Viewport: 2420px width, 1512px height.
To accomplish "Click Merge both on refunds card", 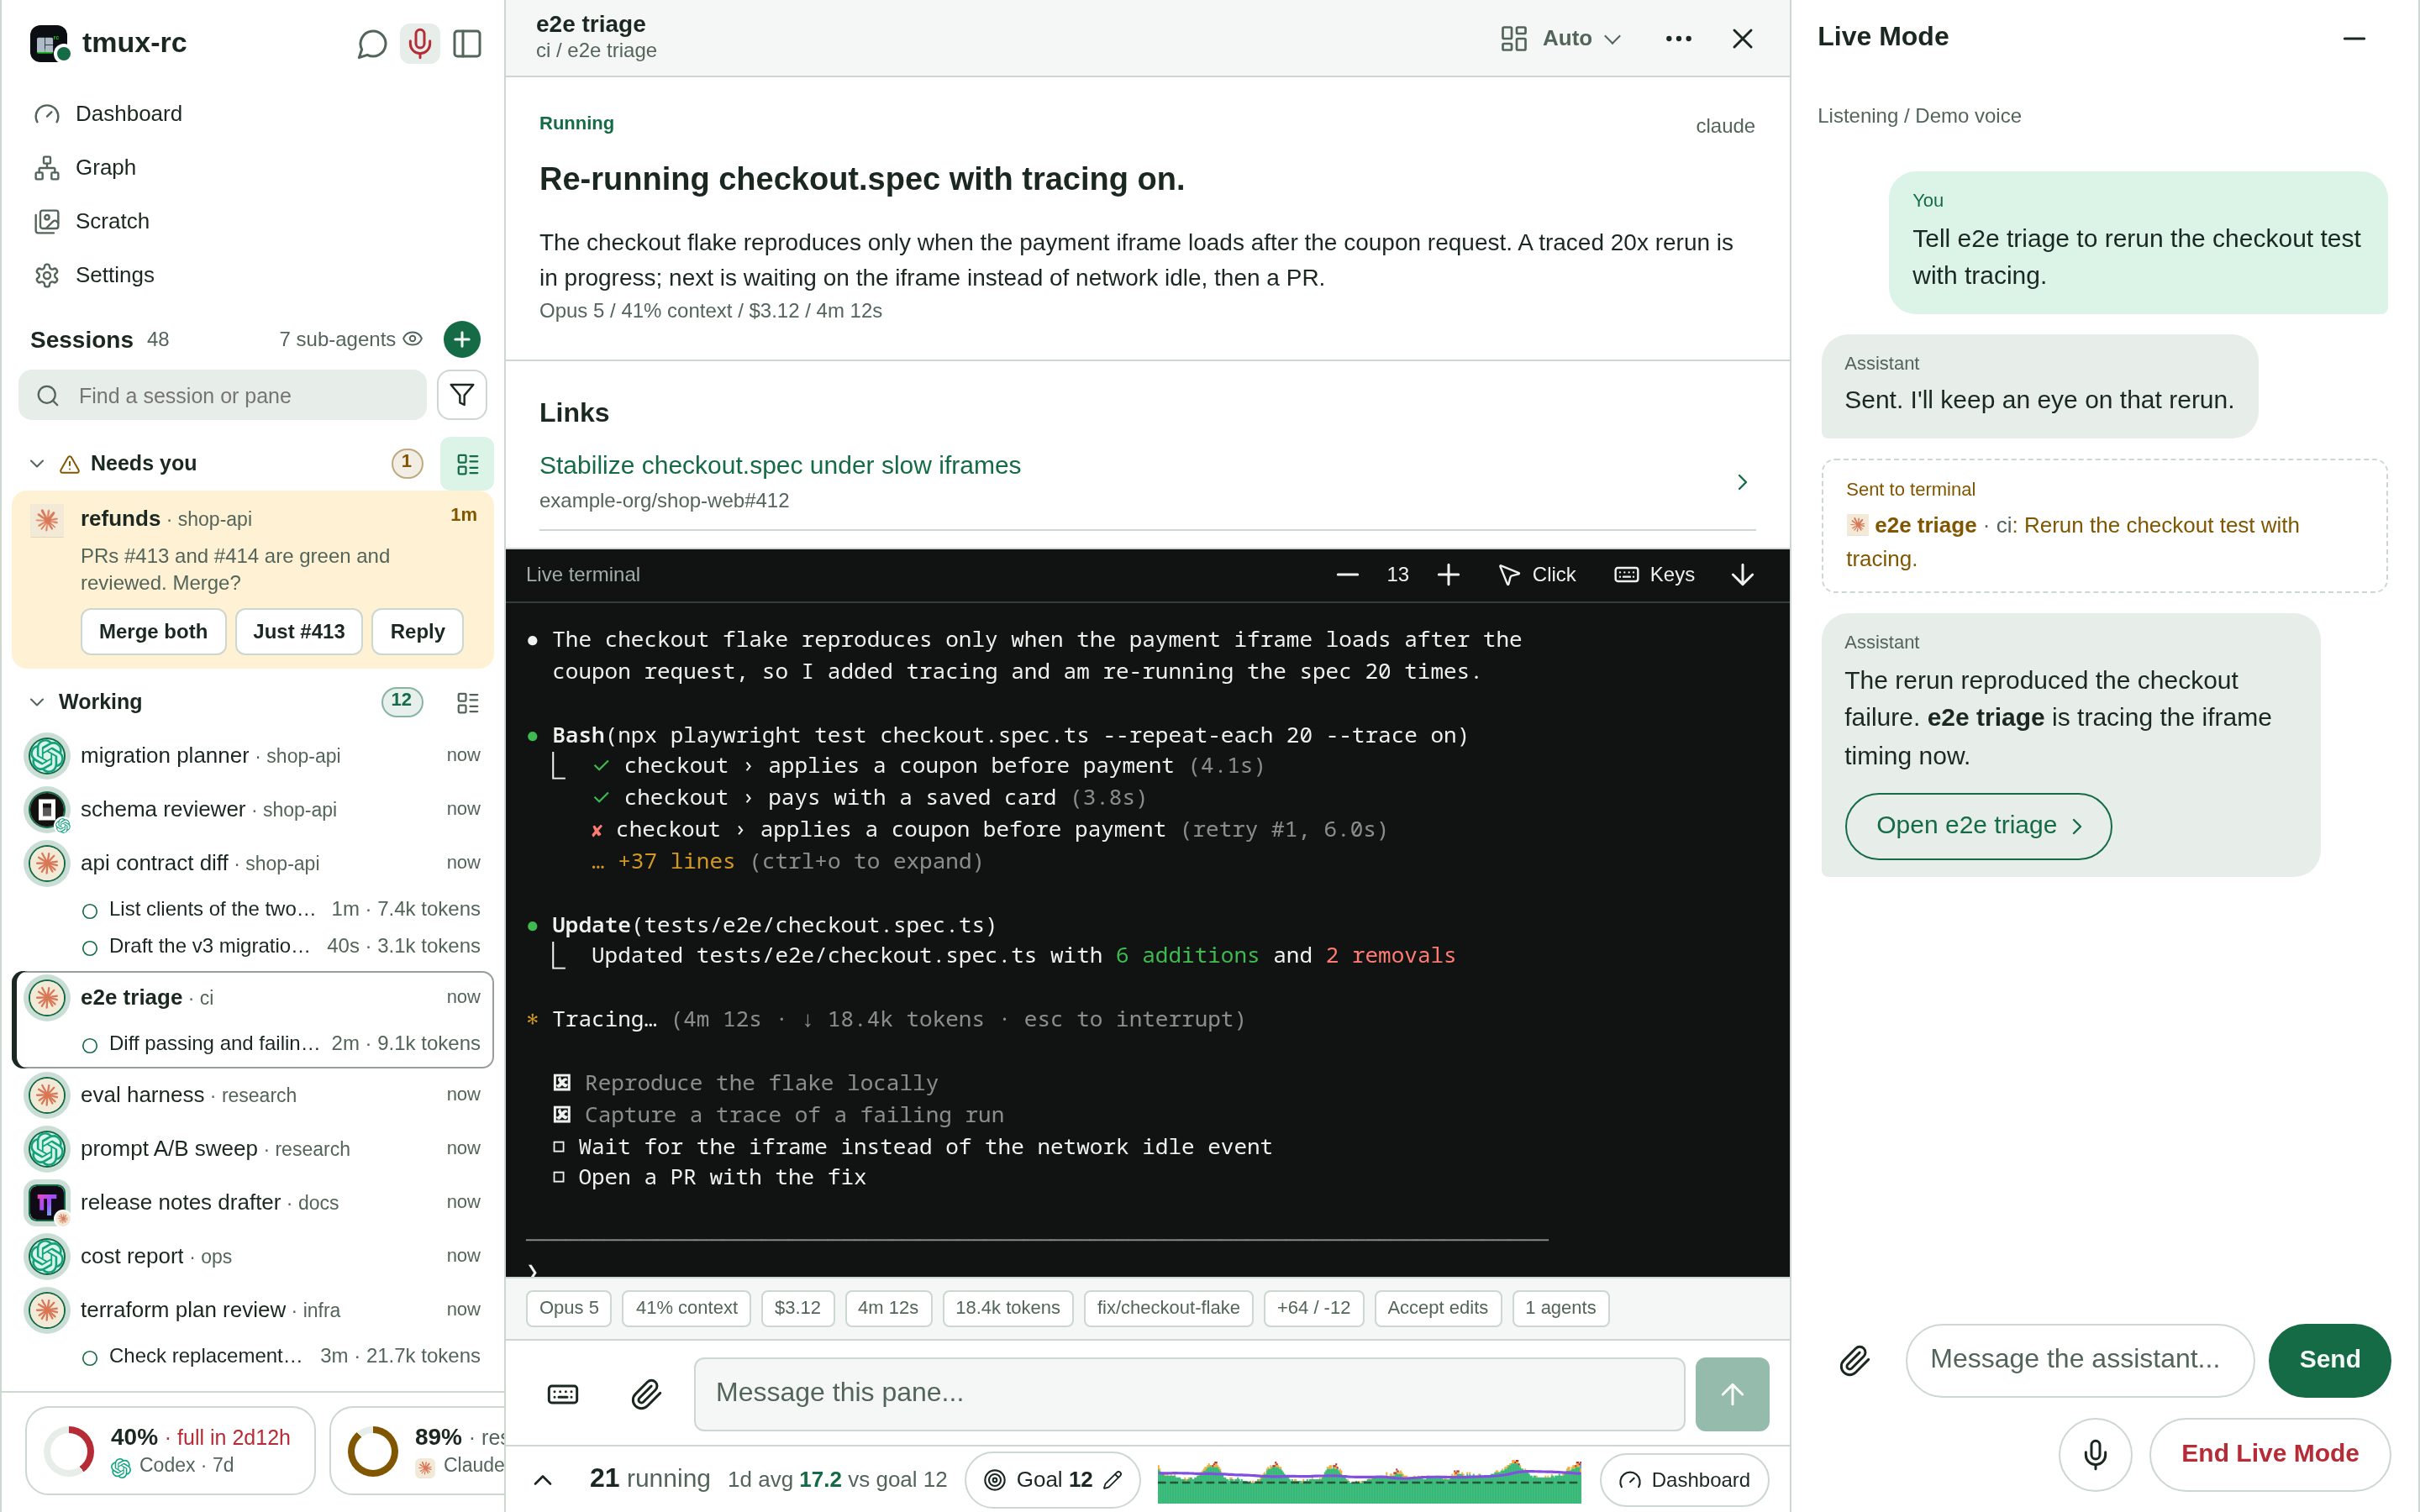I will 153,631.
